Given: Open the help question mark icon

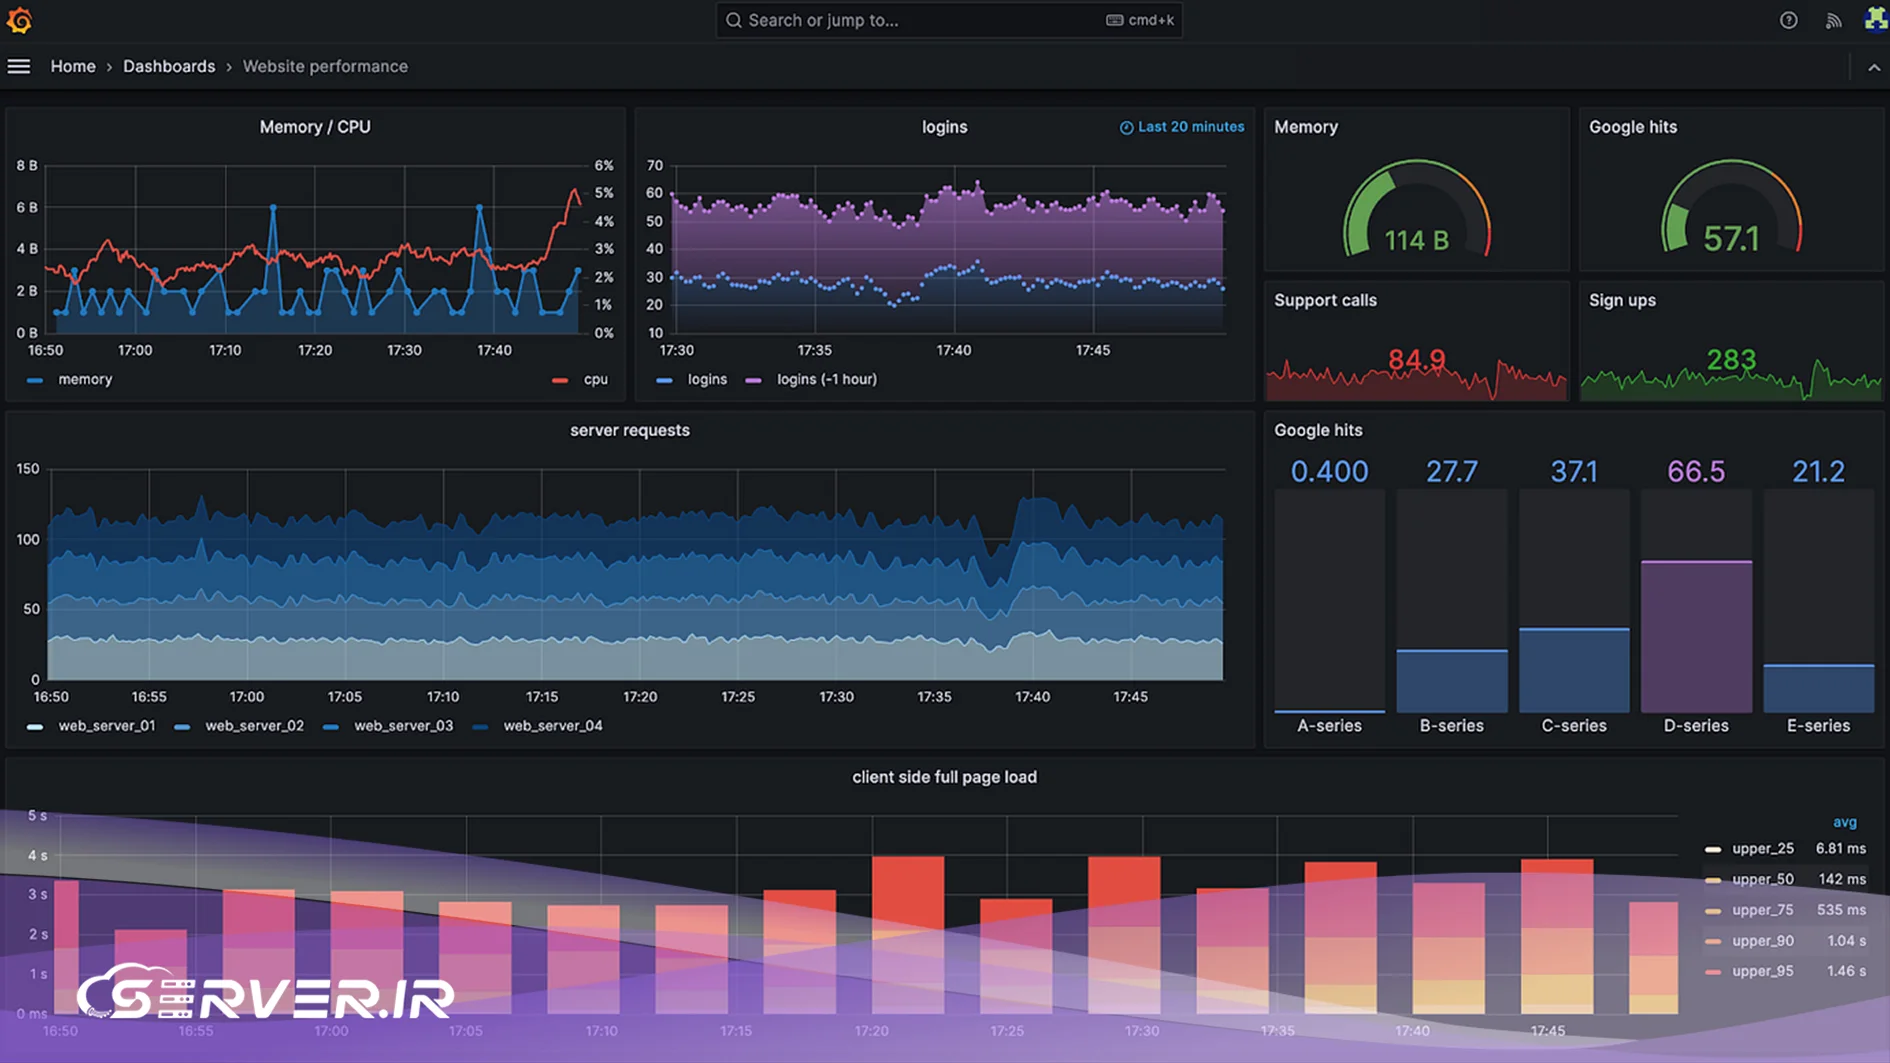Looking at the screenshot, I should click(x=1788, y=20).
